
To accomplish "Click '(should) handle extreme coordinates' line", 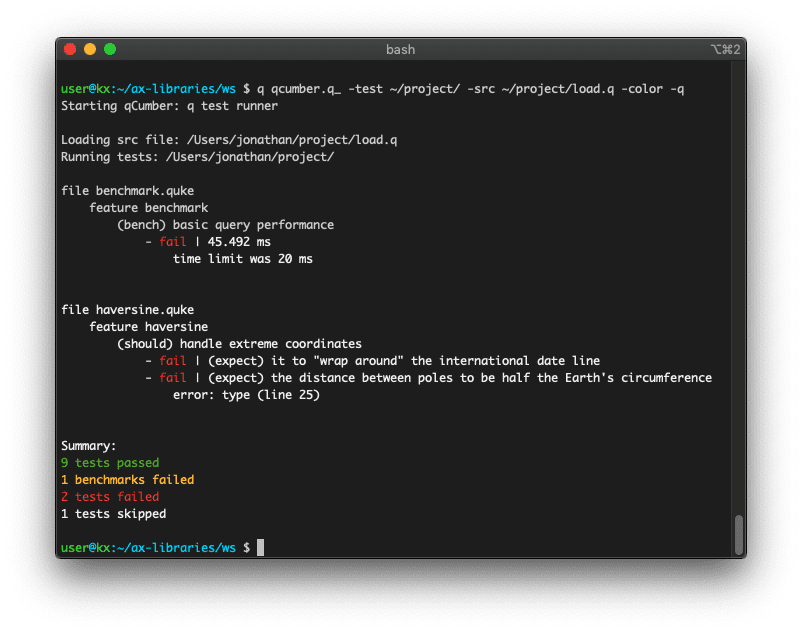I will coord(239,344).
